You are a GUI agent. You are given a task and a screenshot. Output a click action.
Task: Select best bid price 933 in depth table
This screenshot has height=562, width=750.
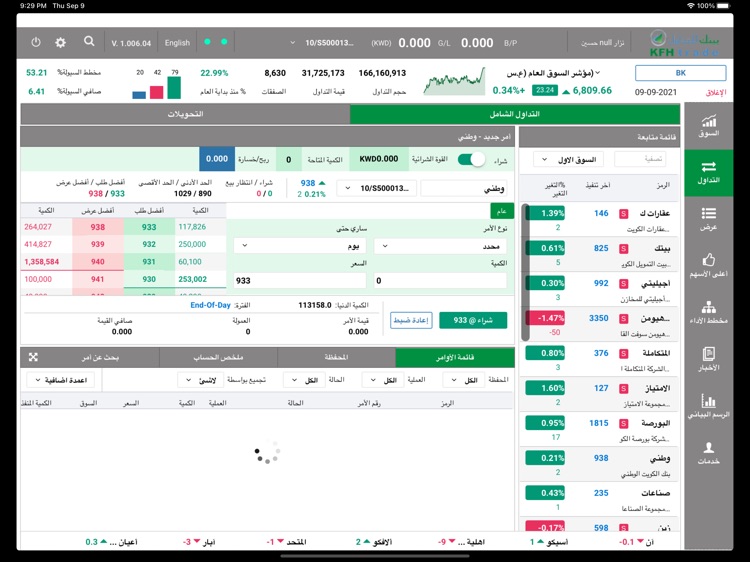[149, 227]
